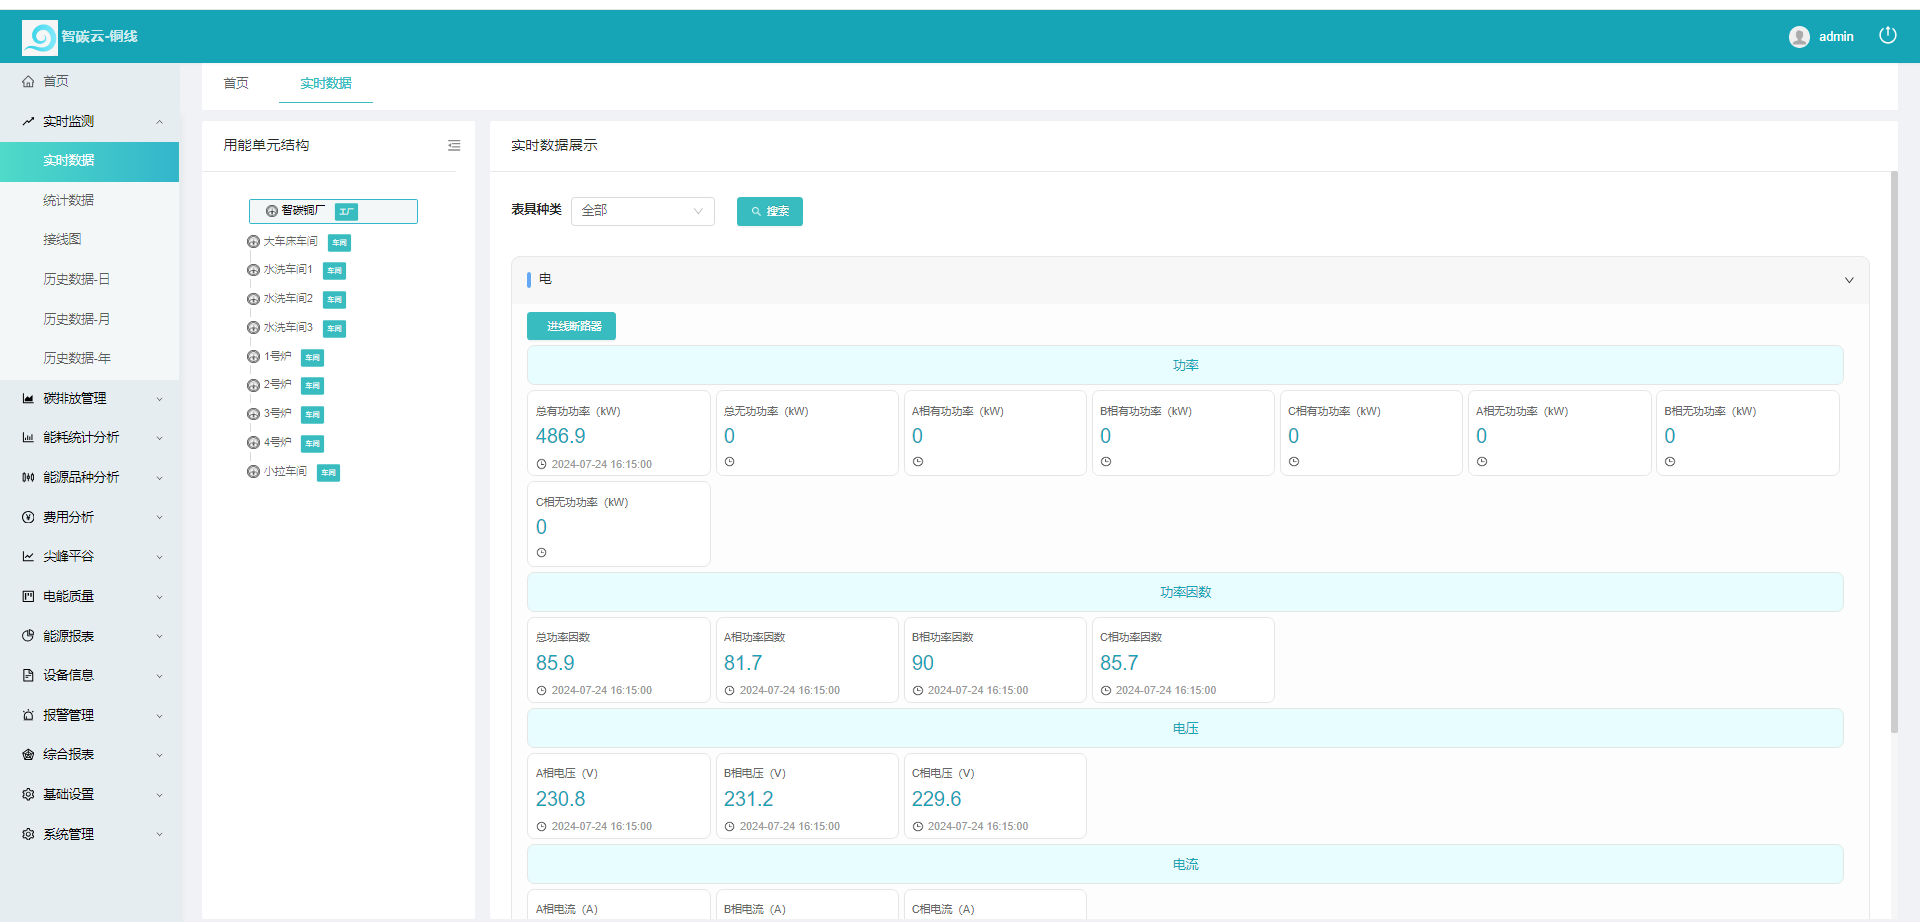Open the tree filter icon beside 用能单元结构
The image size is (1920, 922).
[x=454, y=146]
